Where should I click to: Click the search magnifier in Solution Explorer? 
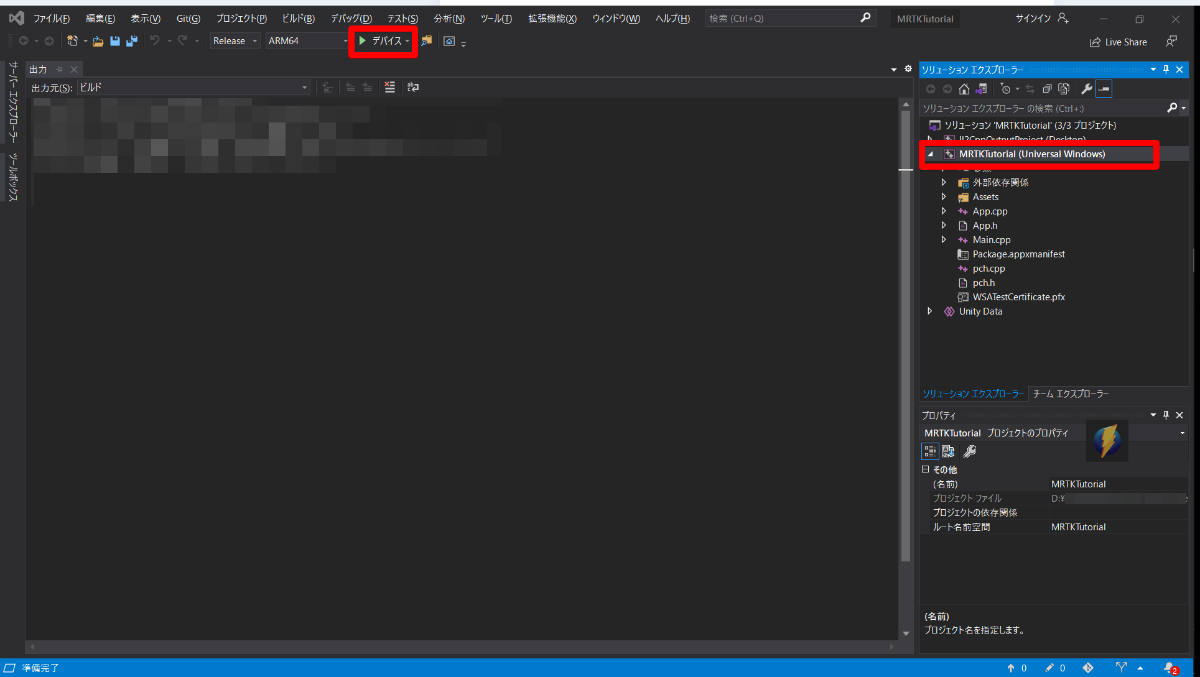[x=1172, y=108]
